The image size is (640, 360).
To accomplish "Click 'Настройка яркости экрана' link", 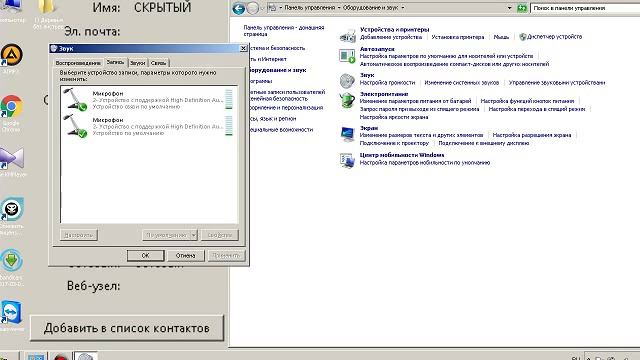I will click(394, 117).
